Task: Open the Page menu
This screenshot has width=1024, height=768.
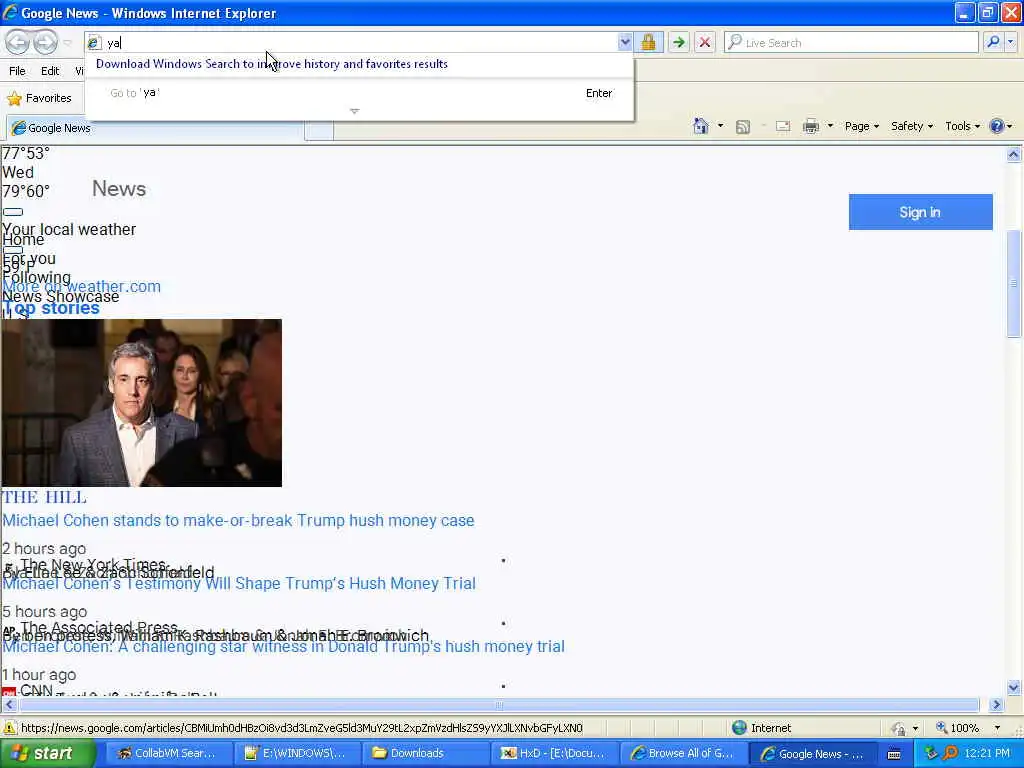Action: tap(861, 126)
